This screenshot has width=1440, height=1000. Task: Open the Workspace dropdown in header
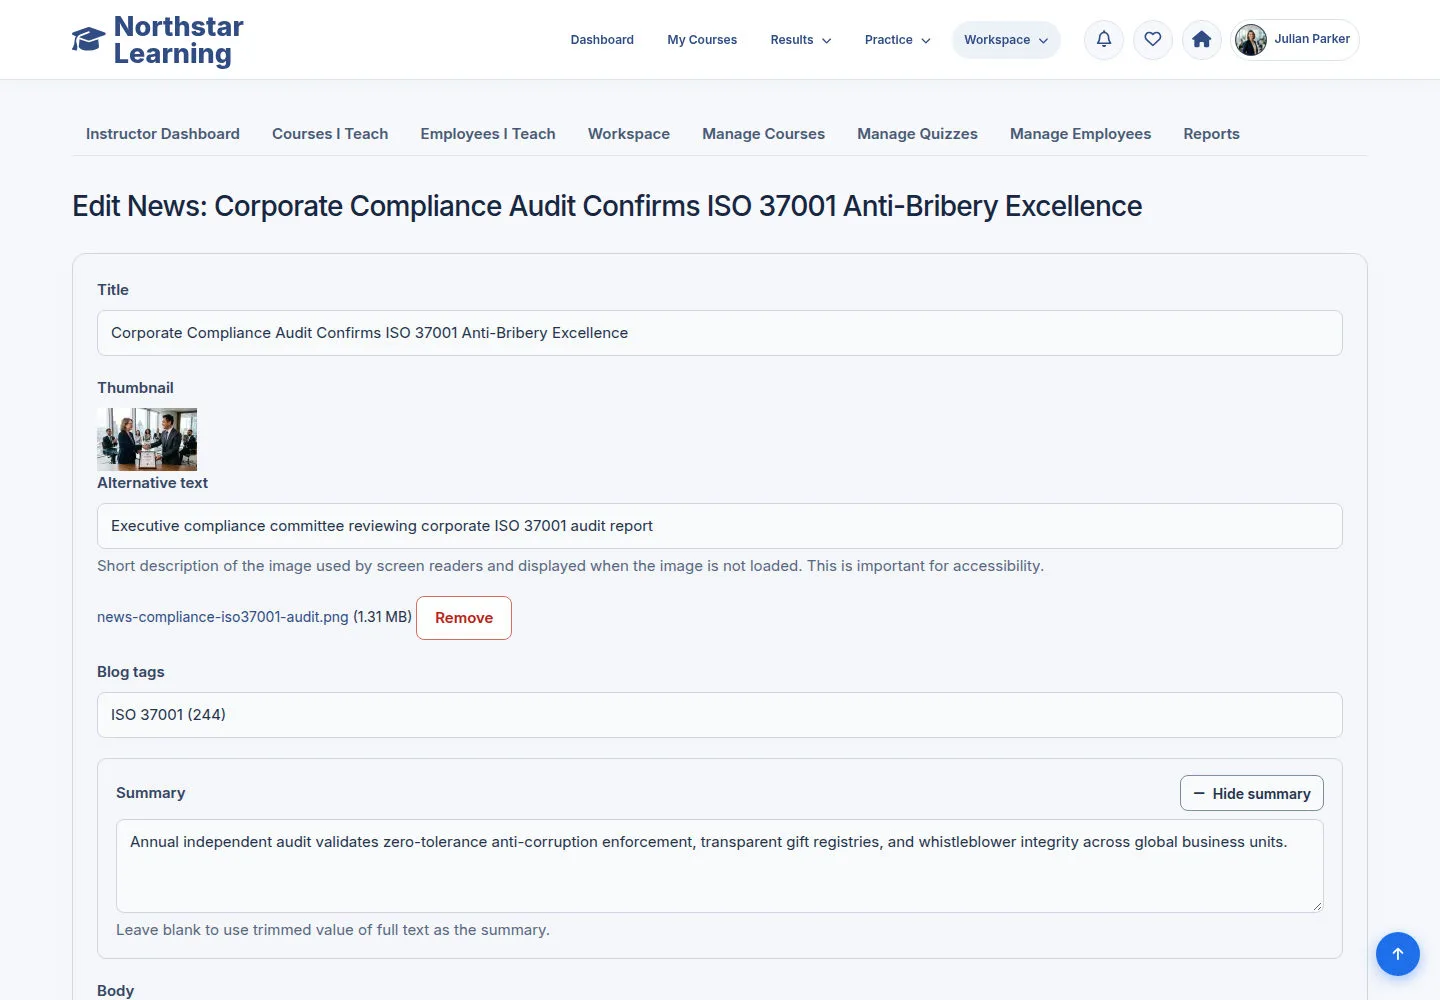point(1006,40)
